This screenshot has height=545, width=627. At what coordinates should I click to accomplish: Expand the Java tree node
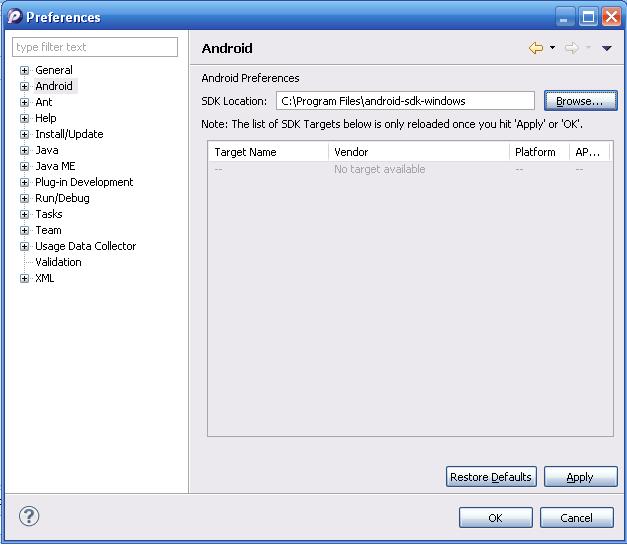(x=24, y=150)
